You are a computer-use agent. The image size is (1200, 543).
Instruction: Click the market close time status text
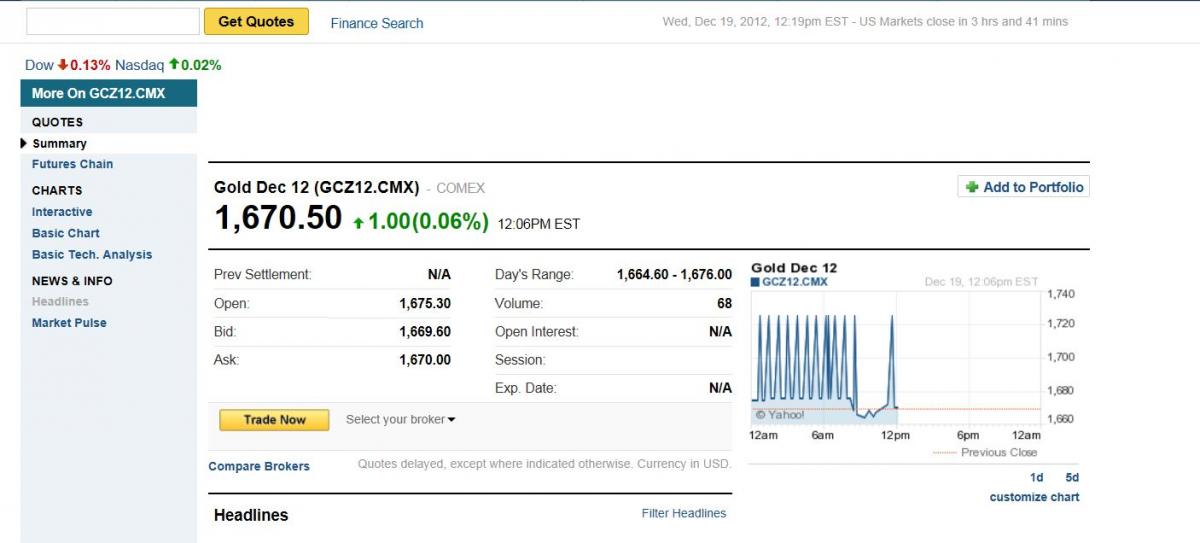[865, 22]
